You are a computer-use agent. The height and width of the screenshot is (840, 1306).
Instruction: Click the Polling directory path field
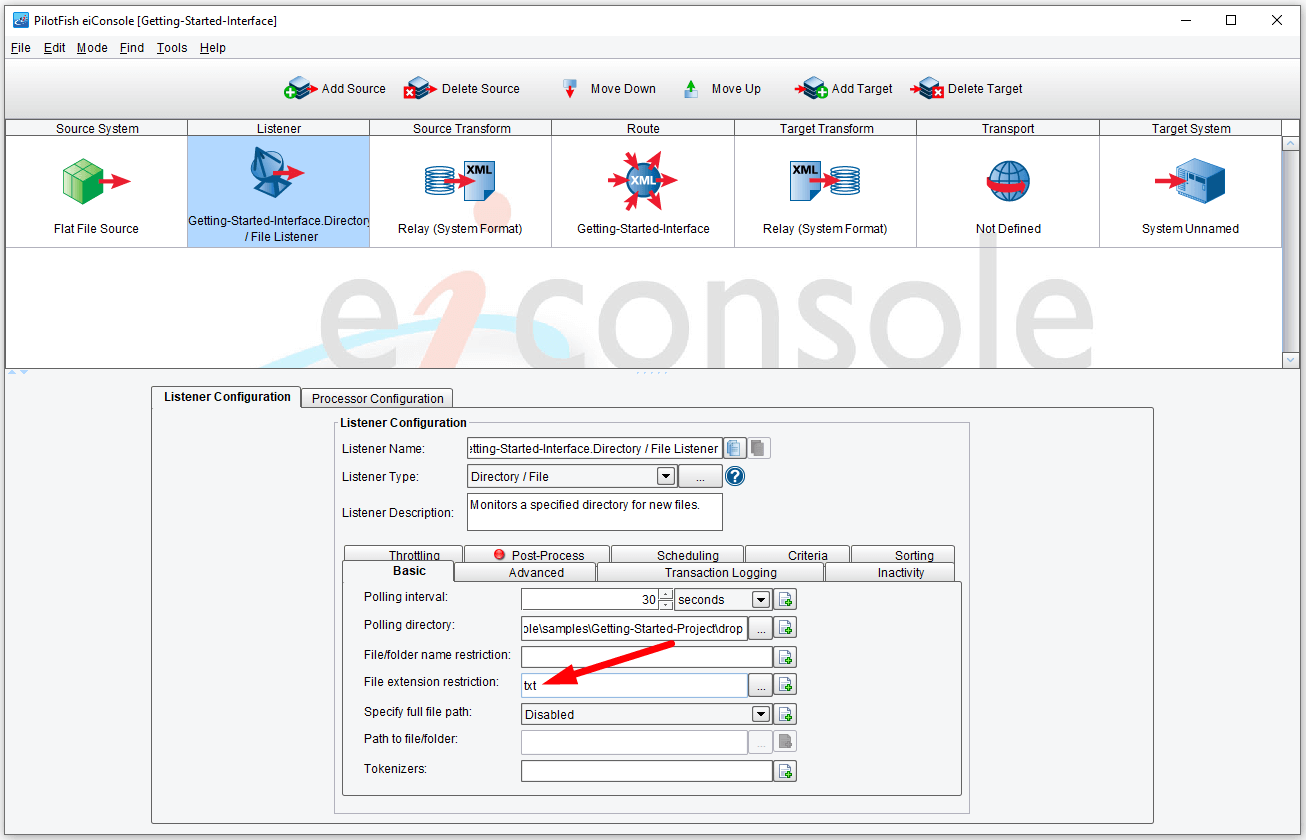click(x=634, y=628)
